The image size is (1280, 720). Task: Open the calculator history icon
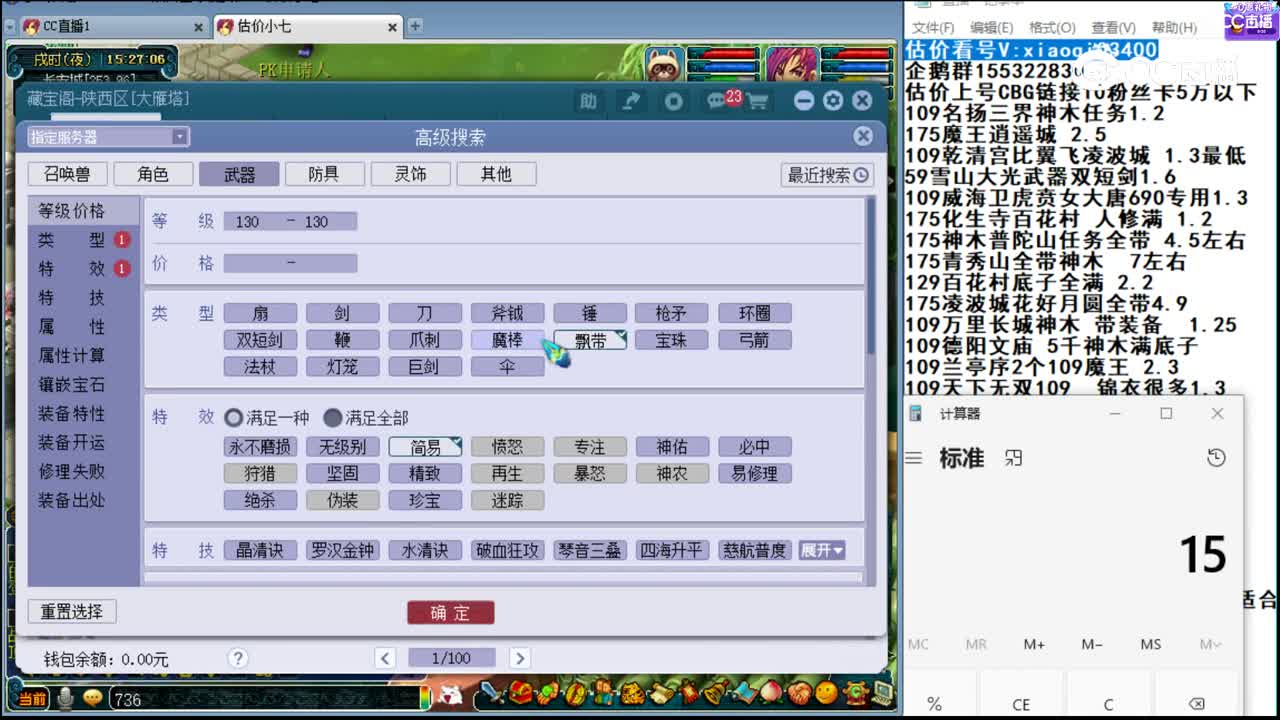coord(1216,458)
